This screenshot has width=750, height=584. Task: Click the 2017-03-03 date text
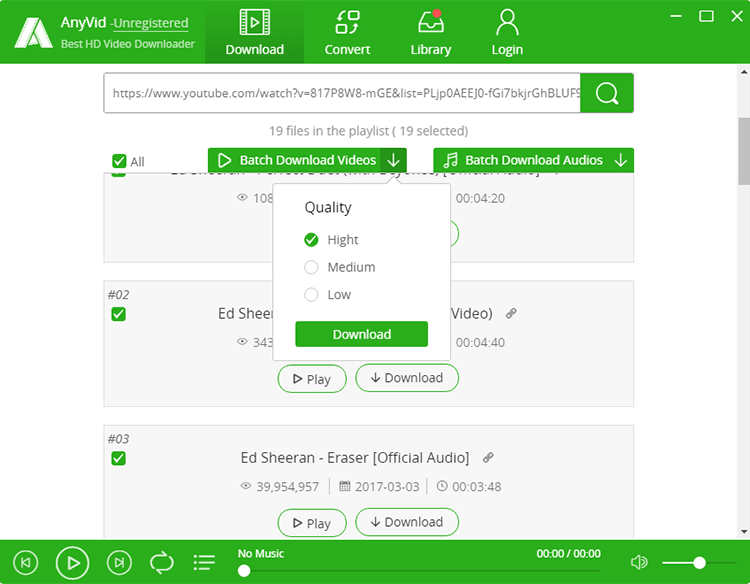pyautogui.click(x=387, y=486)
